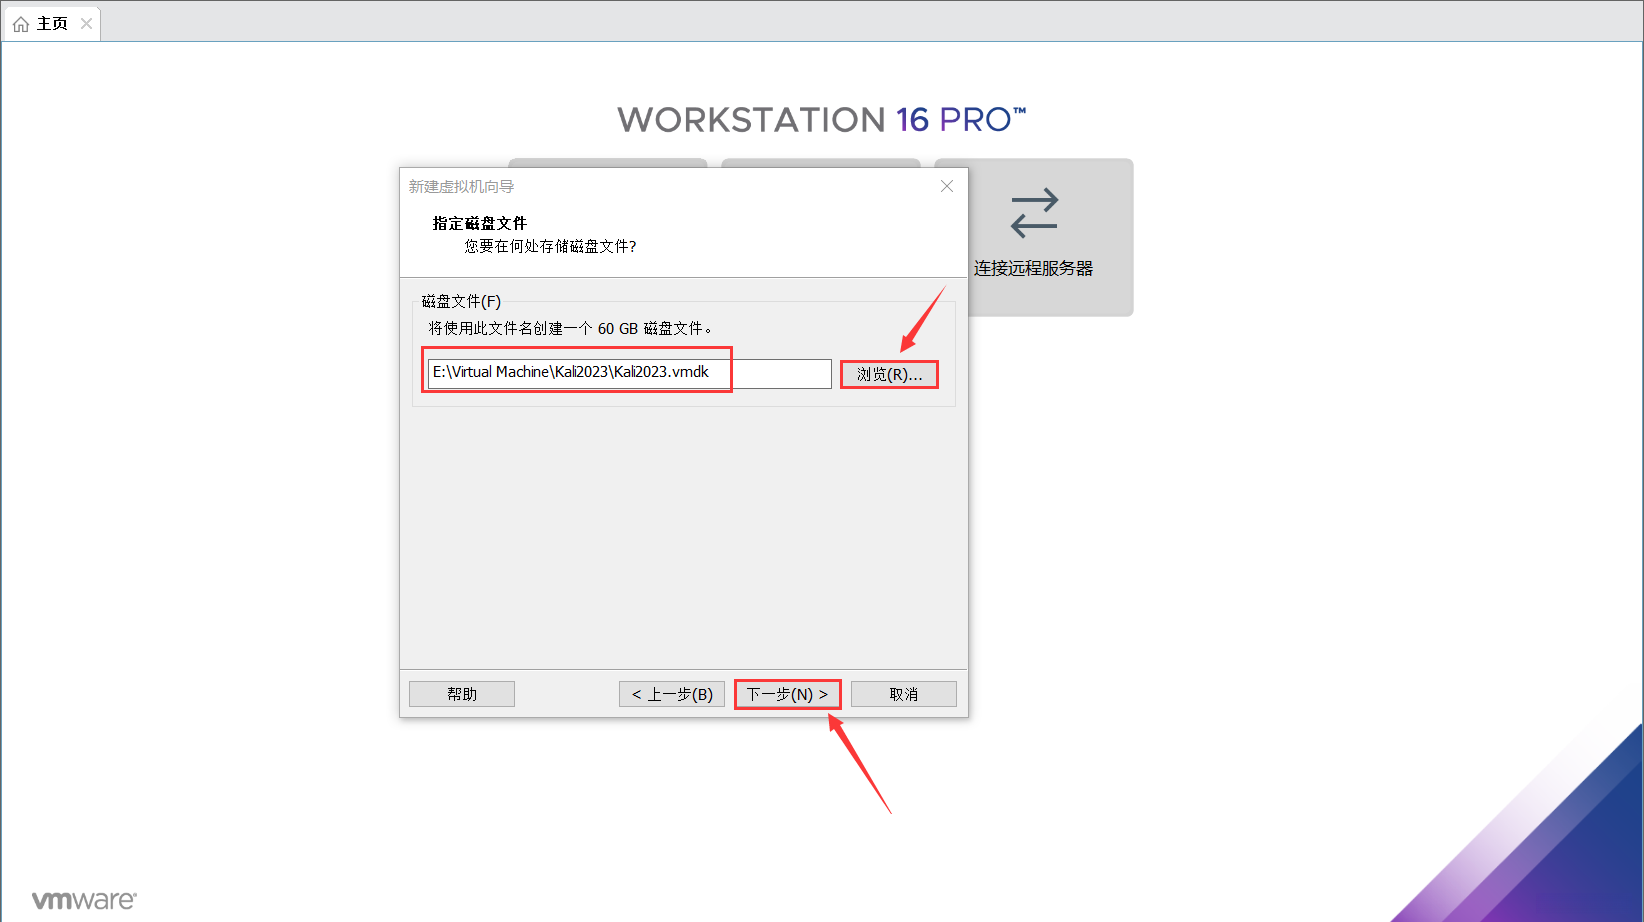Close the 主页 tab with its X
Image resolution: width=1644 pixels, height=922 pixels.
click(86, 22)
